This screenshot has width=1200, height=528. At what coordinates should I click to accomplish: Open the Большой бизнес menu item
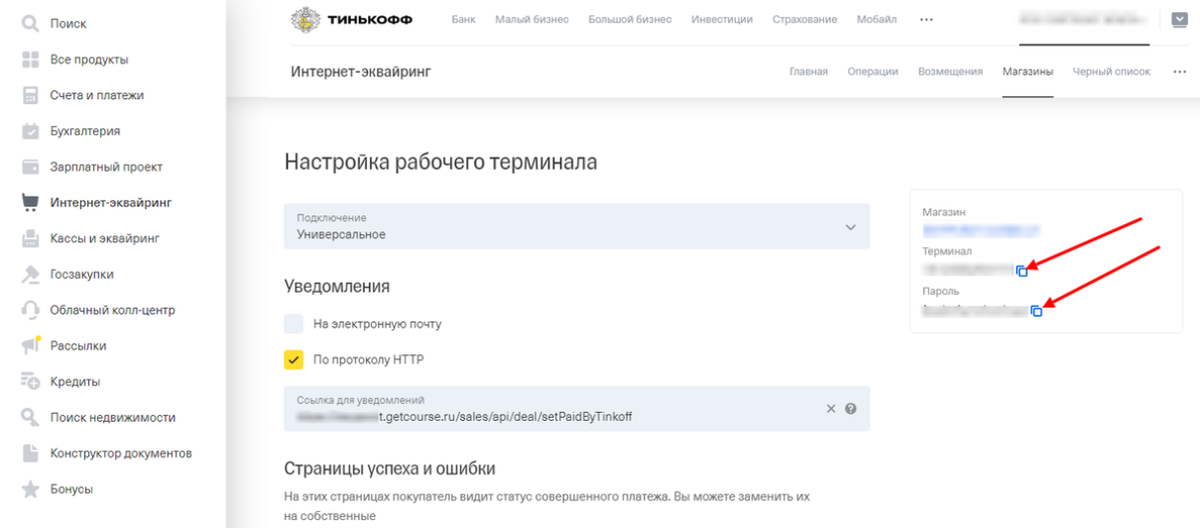630,19
